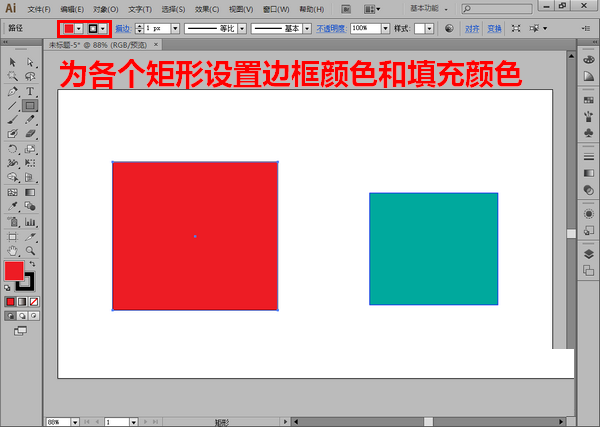This screenshot has height=427, width=600.
Task: Open the fill color dropdown in control bar
Action: click(79, 29)
